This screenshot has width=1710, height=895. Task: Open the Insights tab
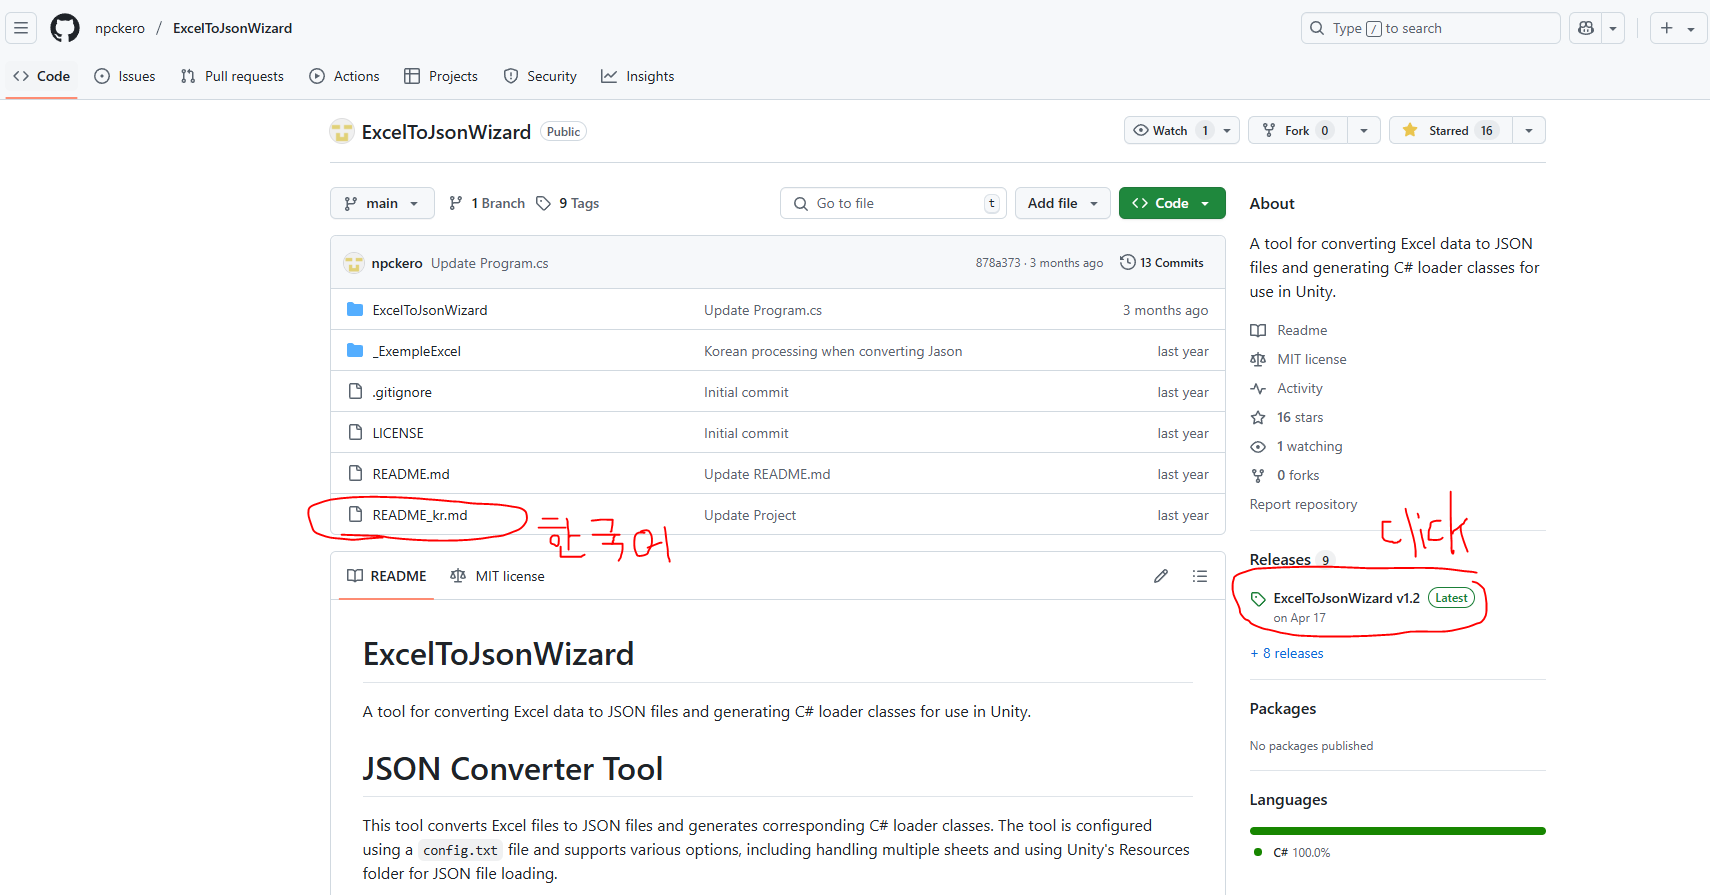638,76
